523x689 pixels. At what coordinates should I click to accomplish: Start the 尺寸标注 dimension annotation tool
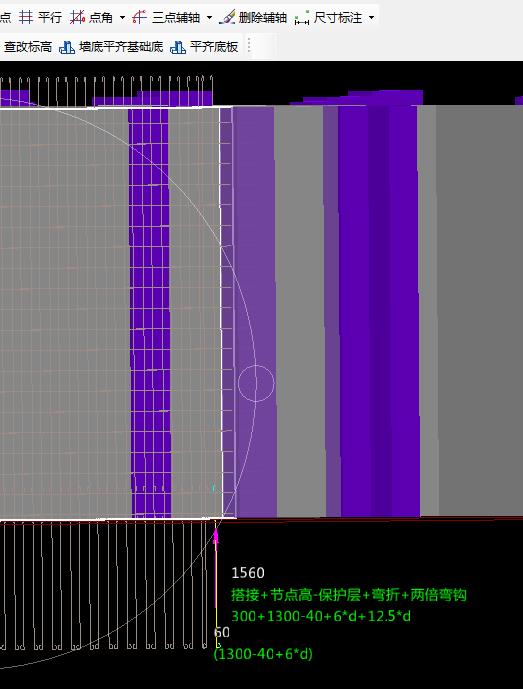329,18
